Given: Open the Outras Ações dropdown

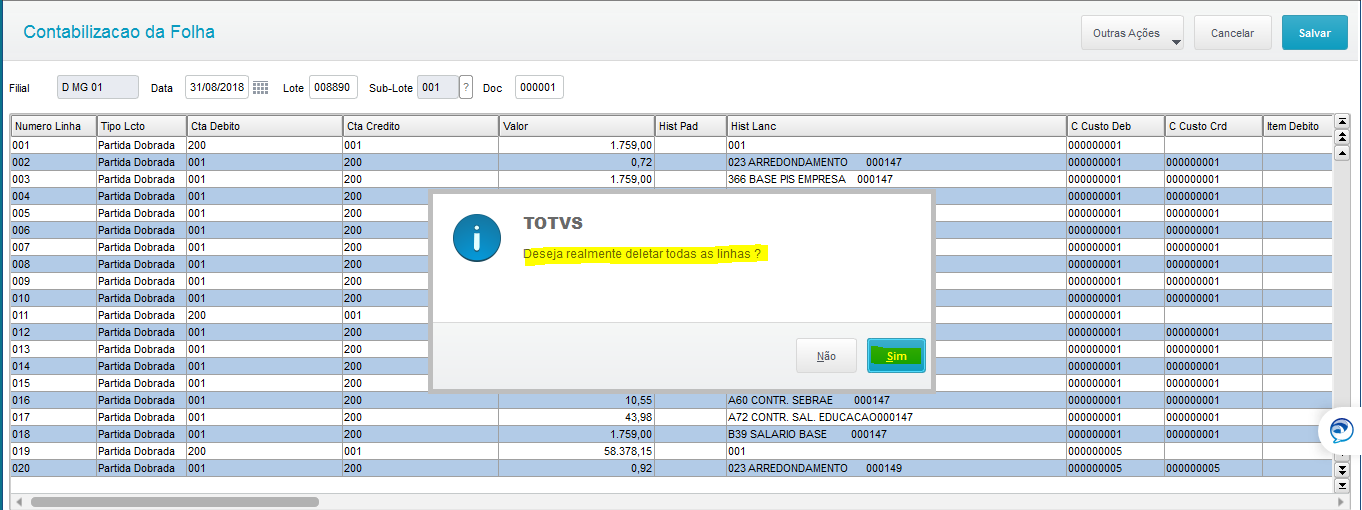Looking at the screenshot, I should coord(1132,33).
